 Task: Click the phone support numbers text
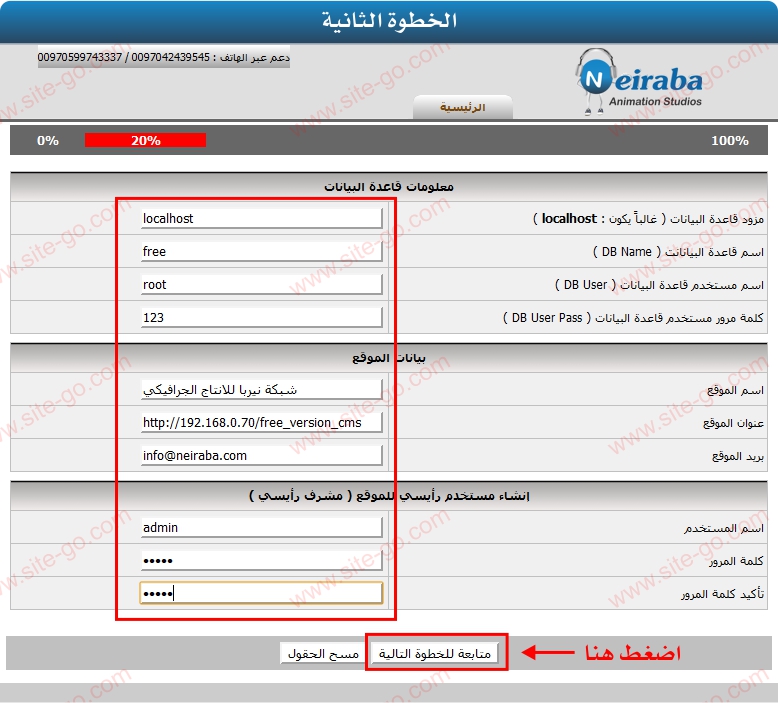(x=164, y=58)
